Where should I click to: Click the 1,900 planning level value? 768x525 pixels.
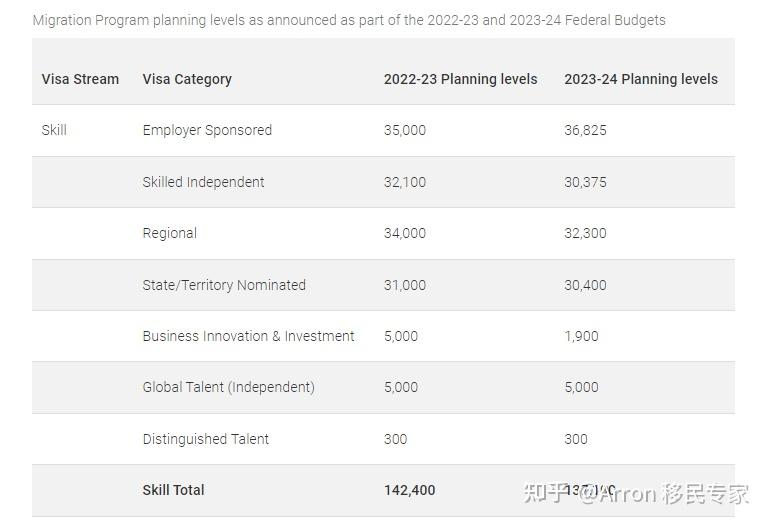[581, 336]
